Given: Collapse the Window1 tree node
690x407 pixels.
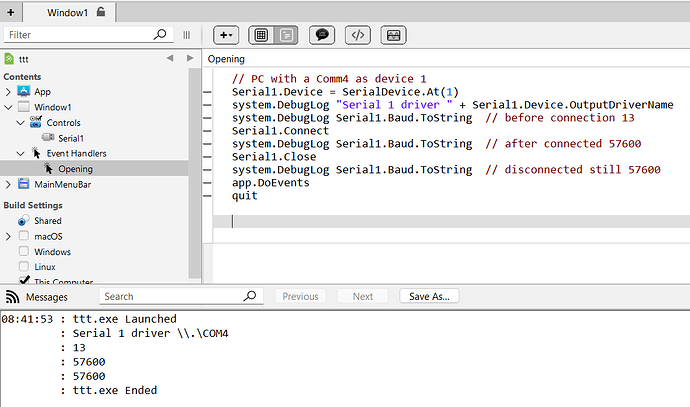Looking at the screenshot, I should coord(8,107).
